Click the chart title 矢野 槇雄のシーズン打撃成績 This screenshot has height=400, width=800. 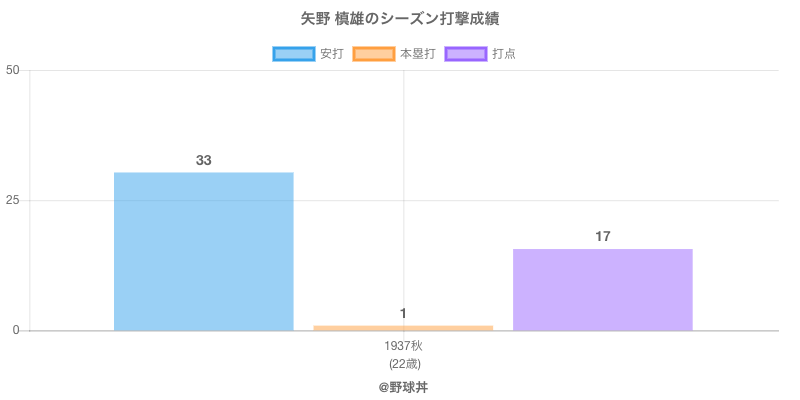[x=400, y=19]
